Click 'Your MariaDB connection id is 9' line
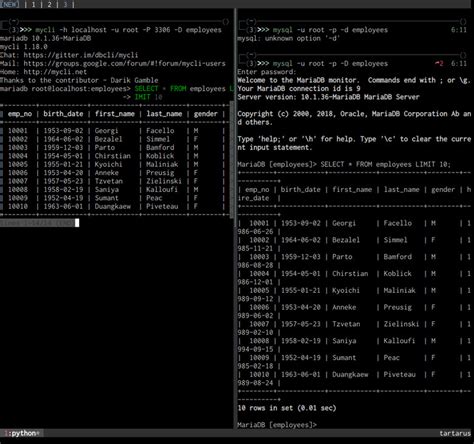Image resolution: width=474 pixels, height=444 pixels. coord(299,89)
